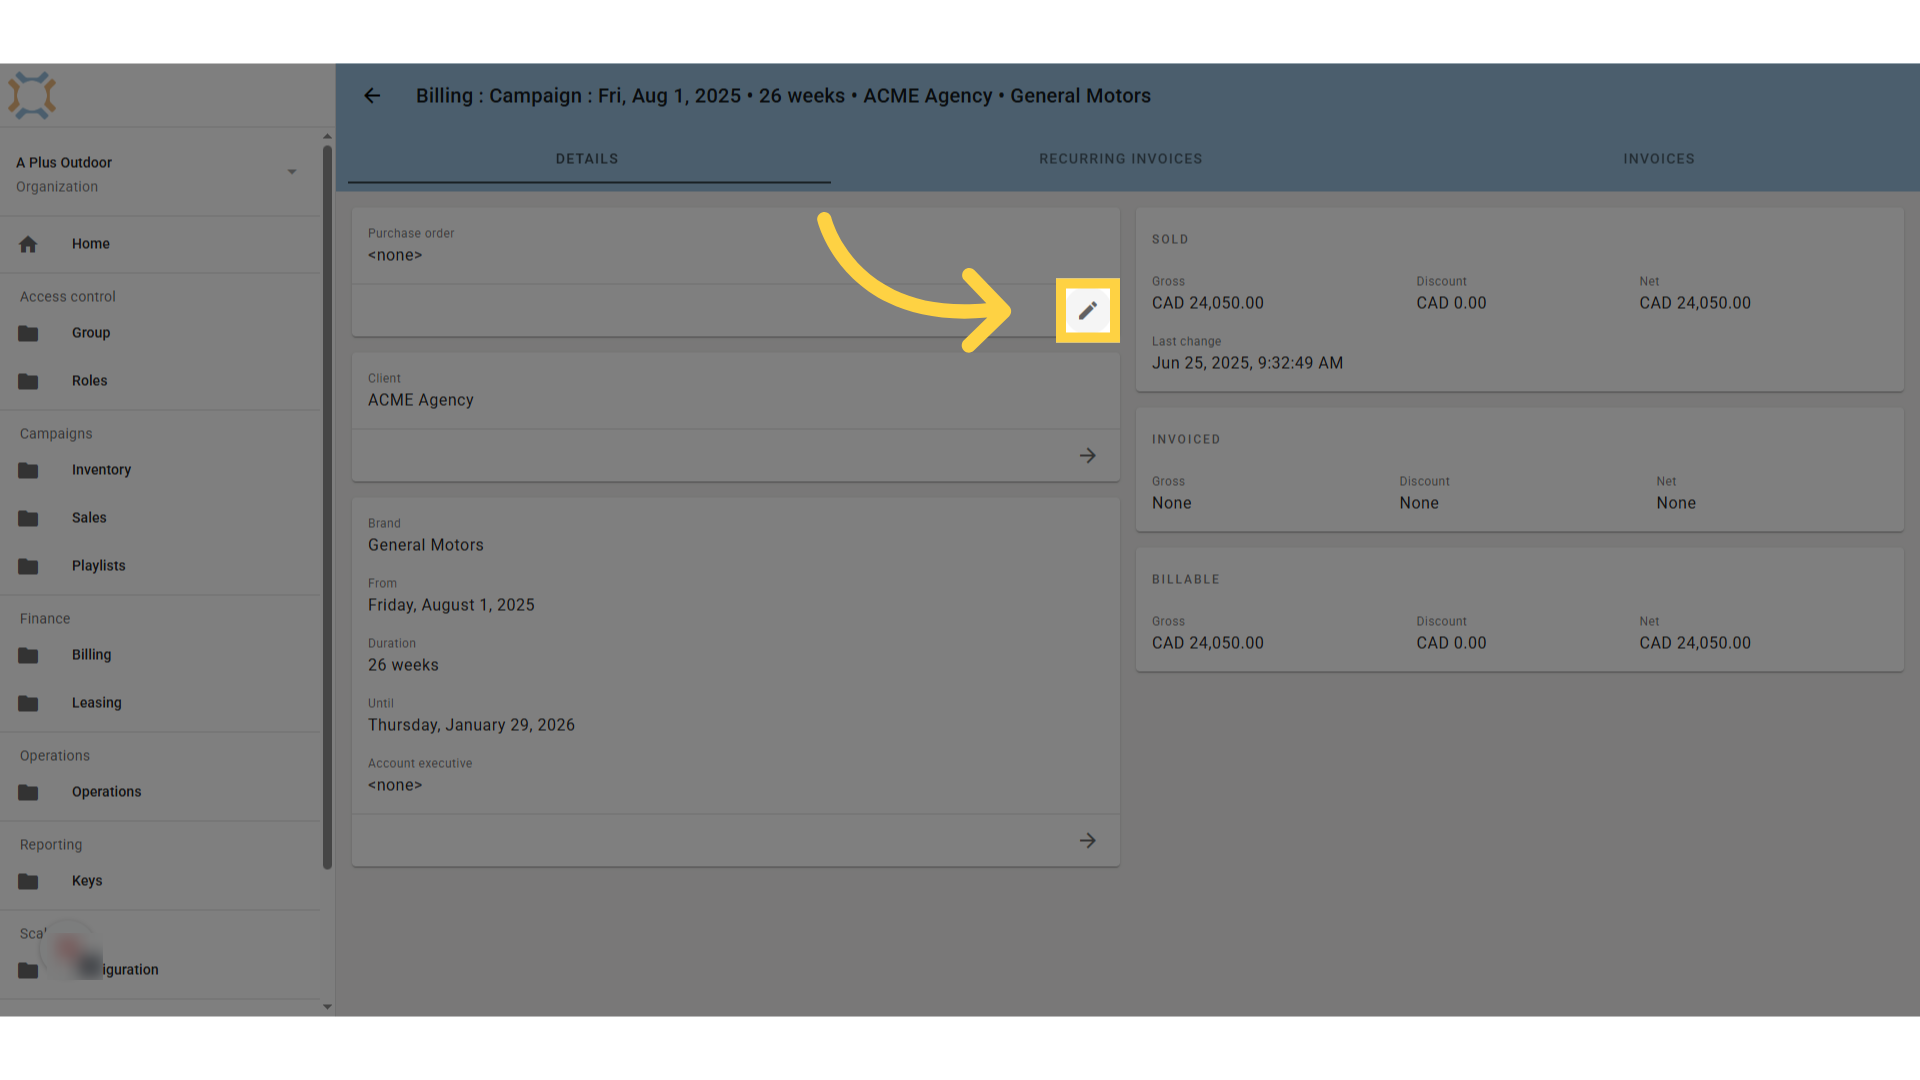Screen dimensions: 1920x1080
Task: Click the Sold Gross CAD 24,050.00 value
Action: click(x=1208, y=303)
